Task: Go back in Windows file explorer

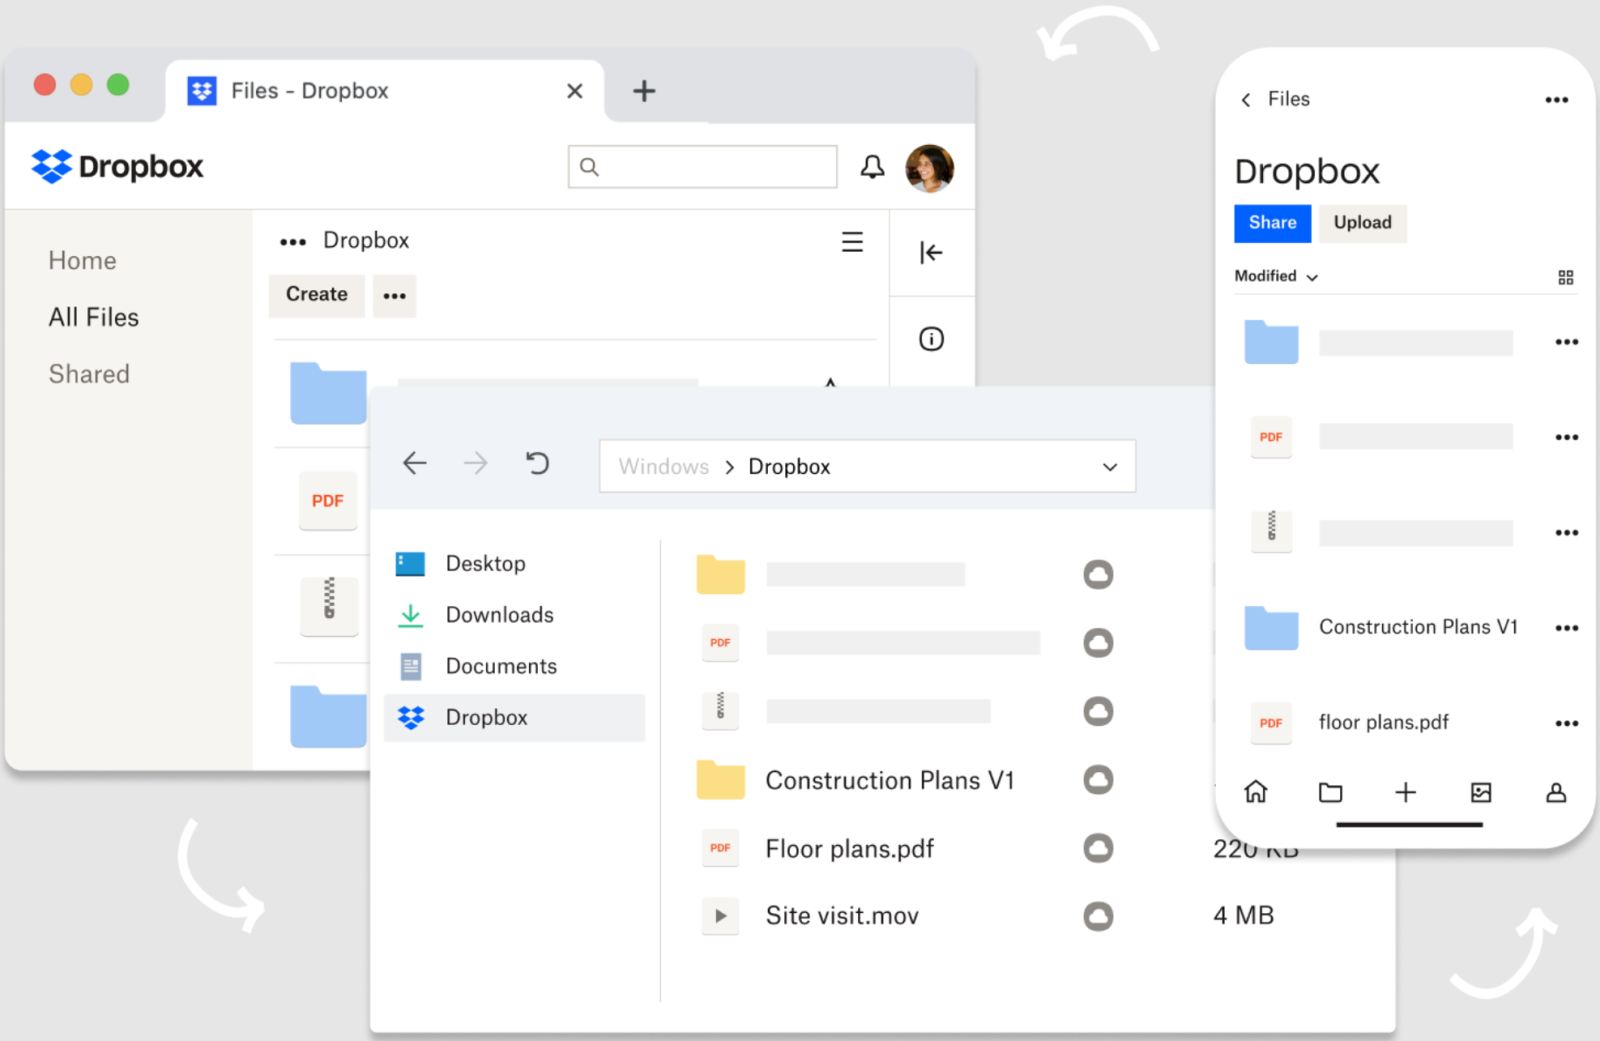Action: click(x=415, y=463)
